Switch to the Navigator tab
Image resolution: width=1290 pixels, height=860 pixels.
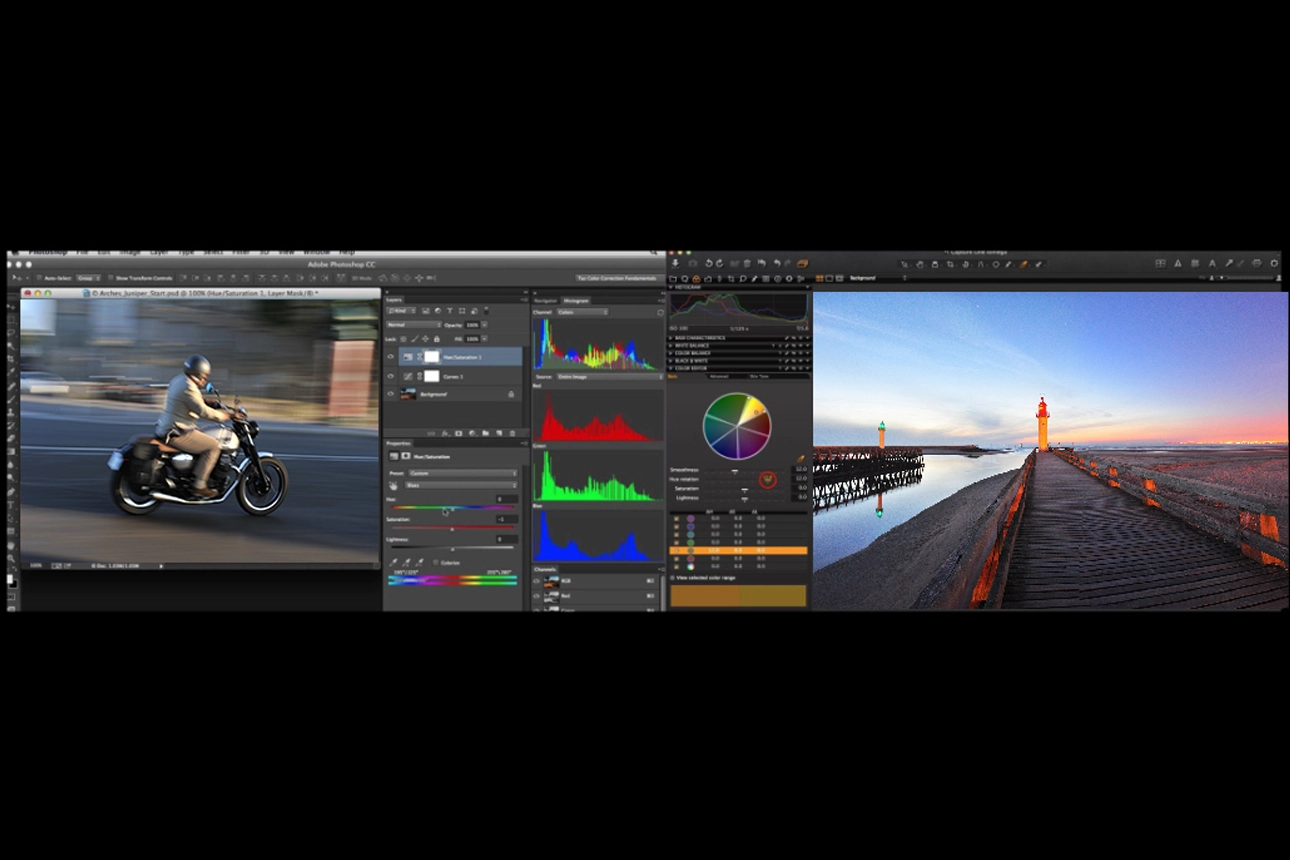click(x=546, y=300)
